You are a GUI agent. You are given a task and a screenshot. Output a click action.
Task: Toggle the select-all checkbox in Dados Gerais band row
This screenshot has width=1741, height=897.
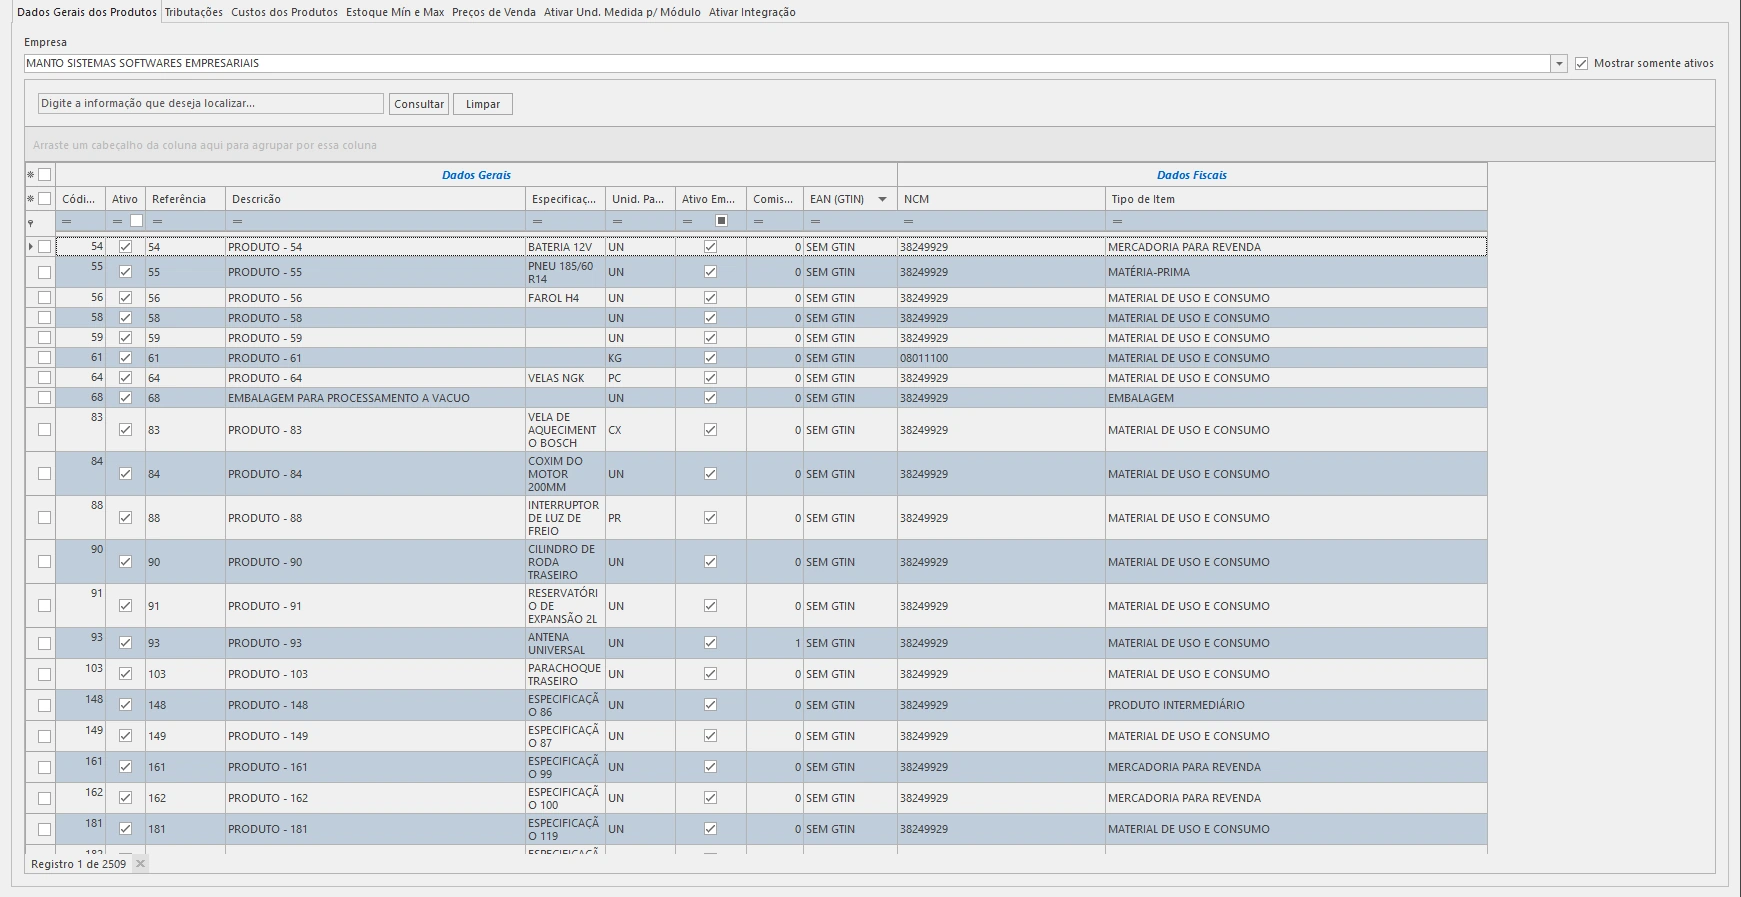[x=44, y=175]
